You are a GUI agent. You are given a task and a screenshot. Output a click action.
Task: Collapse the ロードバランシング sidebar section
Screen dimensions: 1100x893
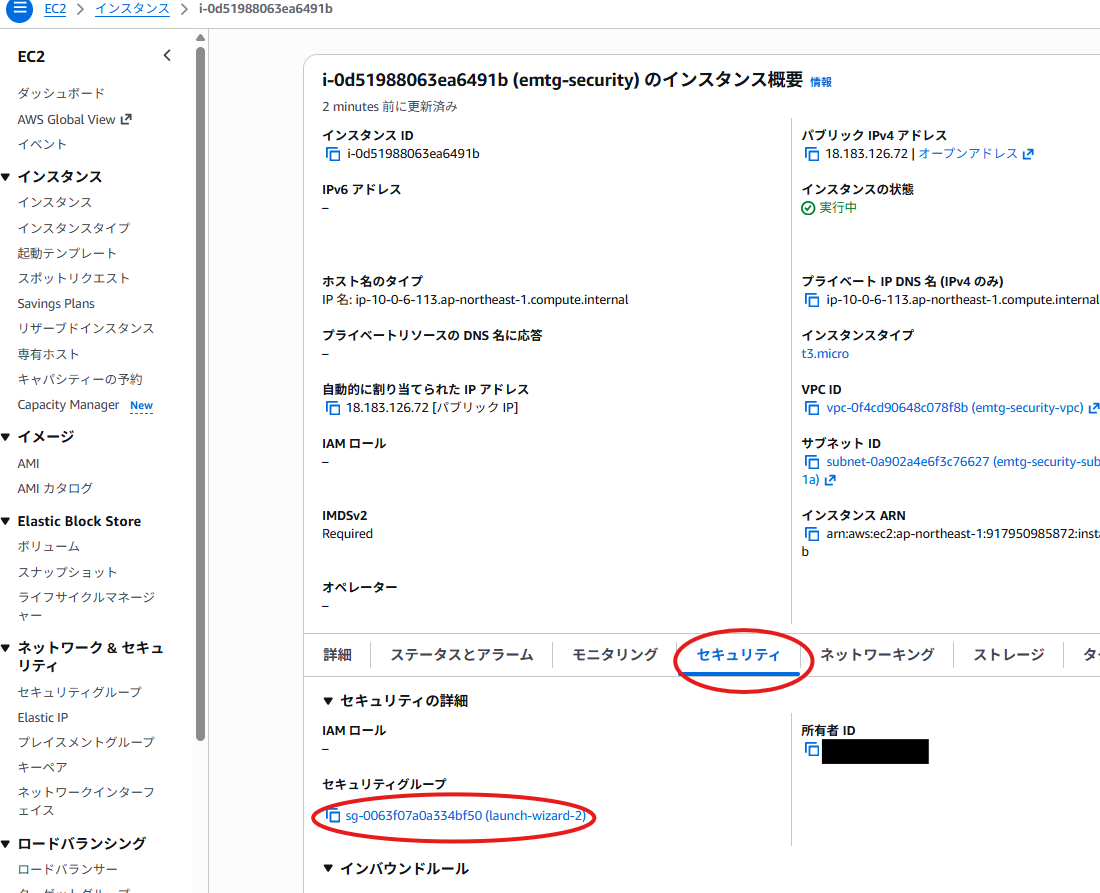pyautogui.click(x=6, y=844)
